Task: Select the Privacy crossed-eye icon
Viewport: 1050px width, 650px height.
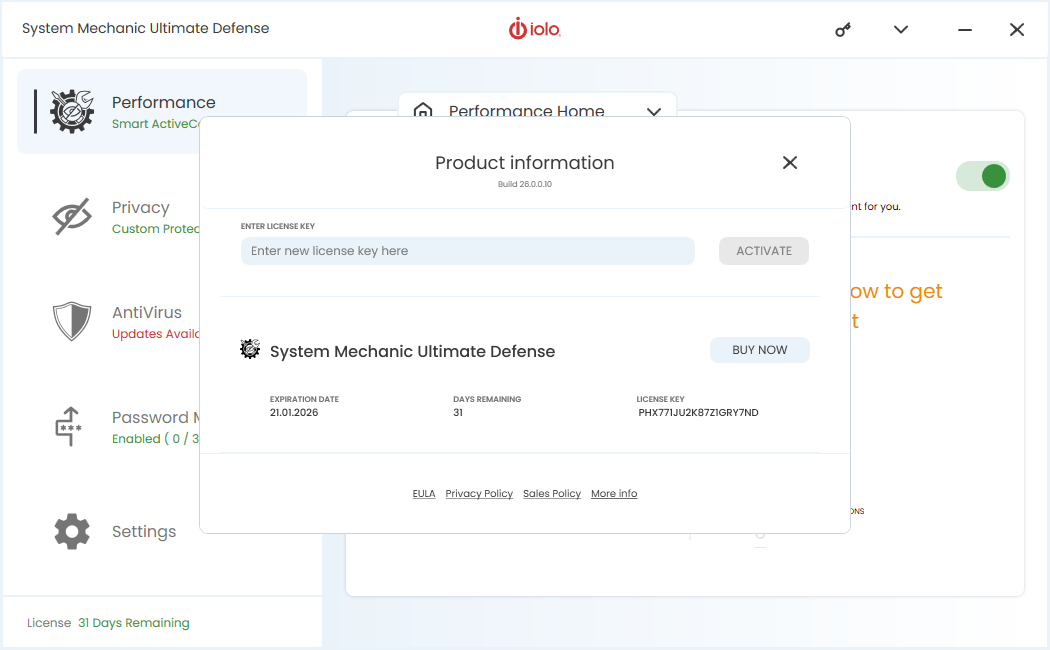Action: [x=72, y=216]
